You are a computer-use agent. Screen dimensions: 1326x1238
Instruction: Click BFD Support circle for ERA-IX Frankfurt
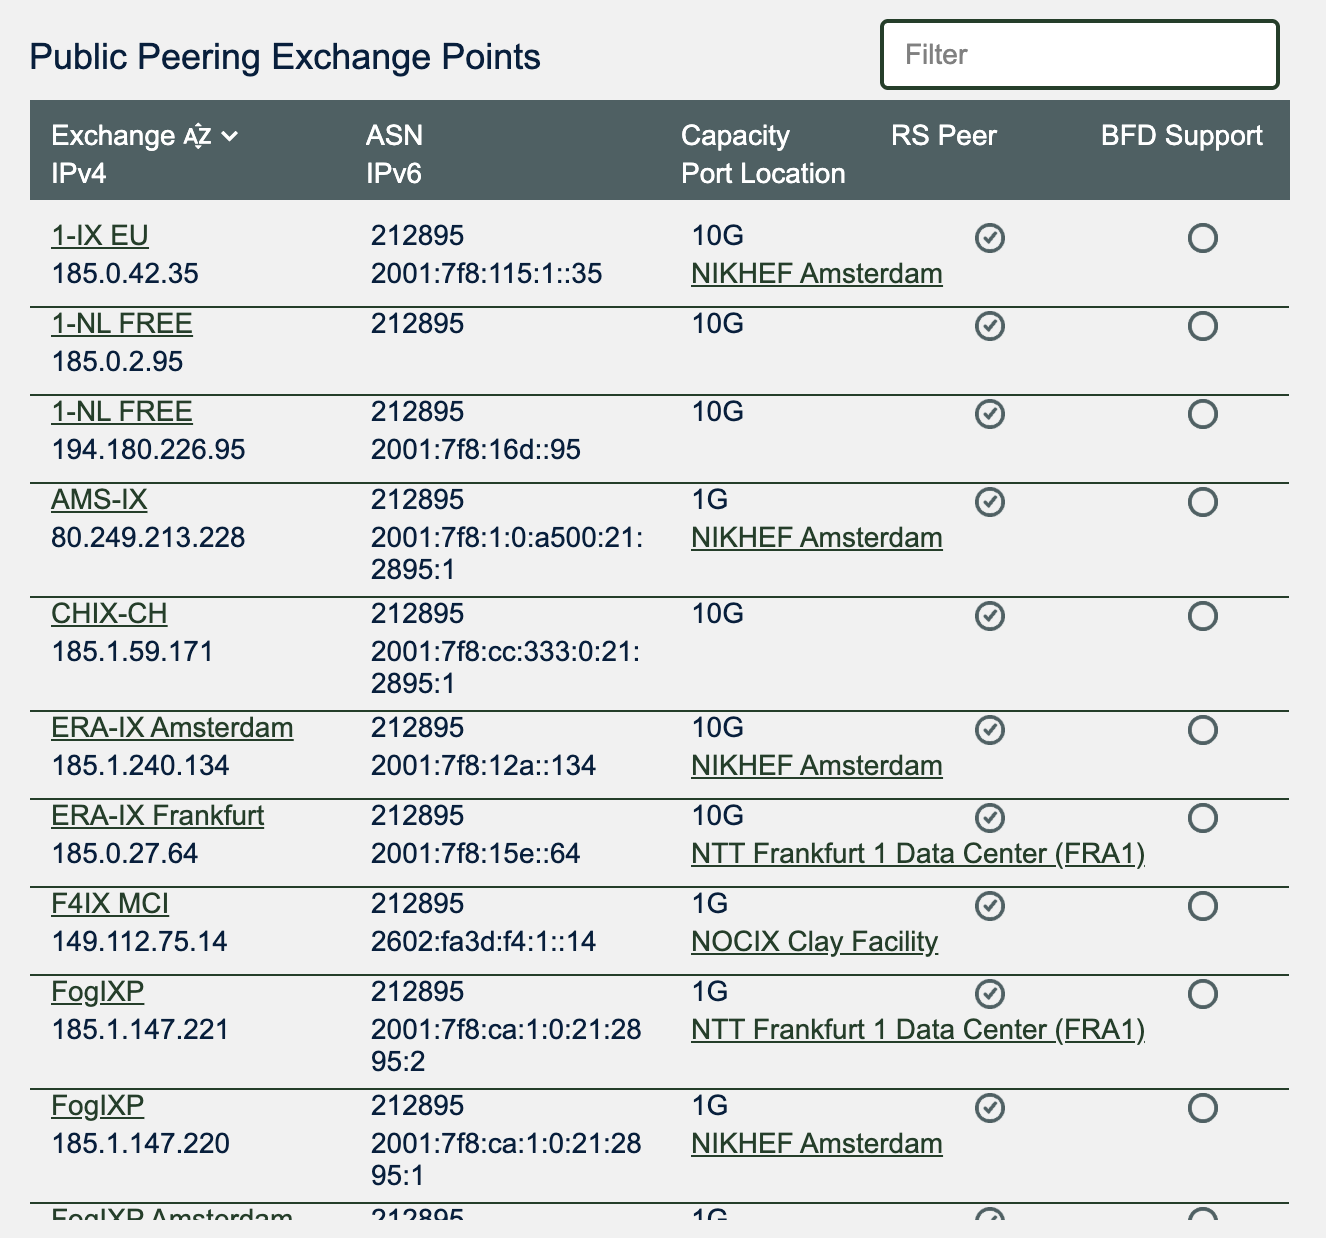point(1202,818)
